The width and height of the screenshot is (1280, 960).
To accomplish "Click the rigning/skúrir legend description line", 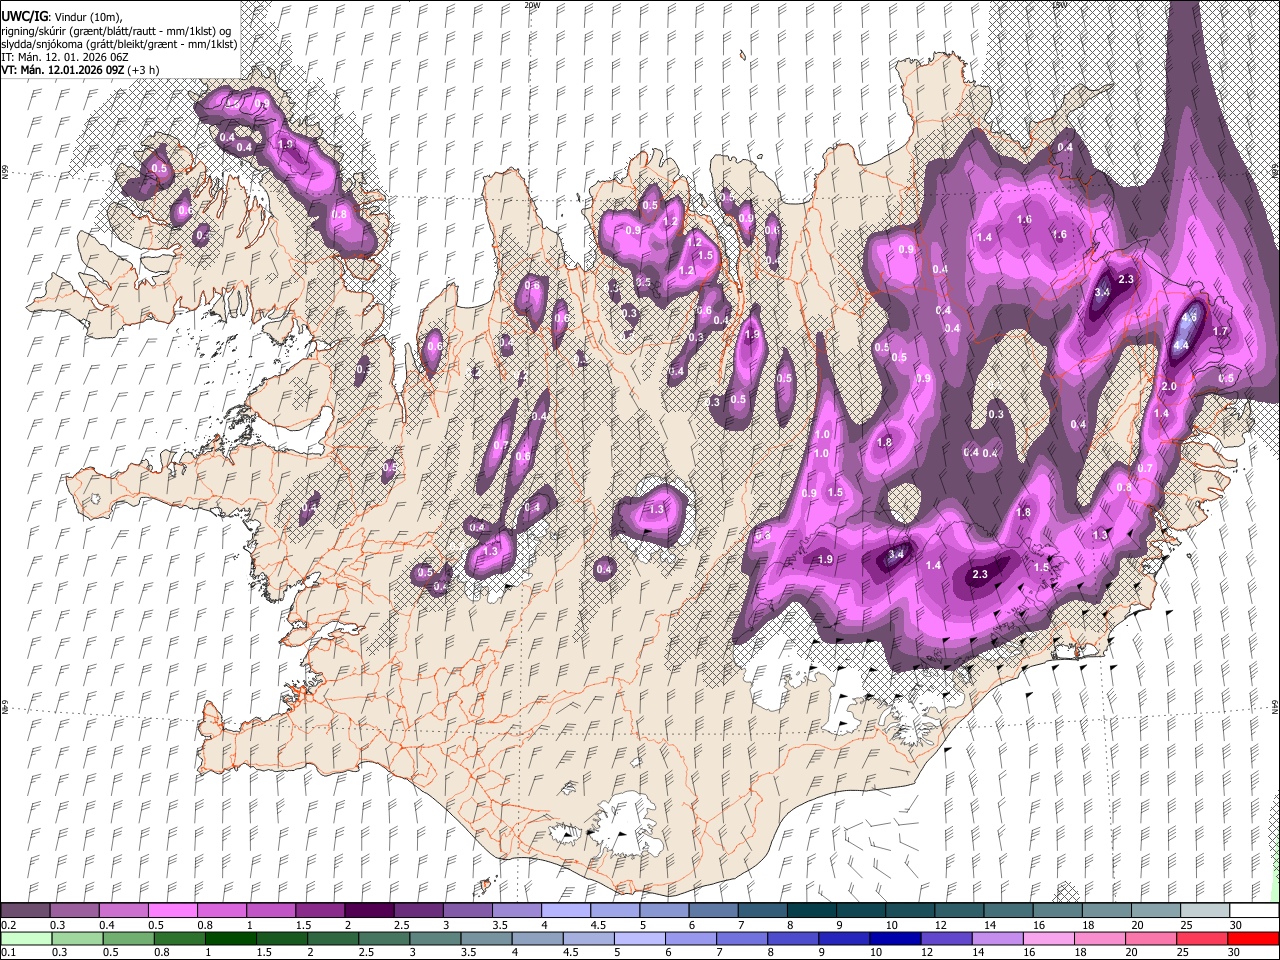I will [116, 31].
